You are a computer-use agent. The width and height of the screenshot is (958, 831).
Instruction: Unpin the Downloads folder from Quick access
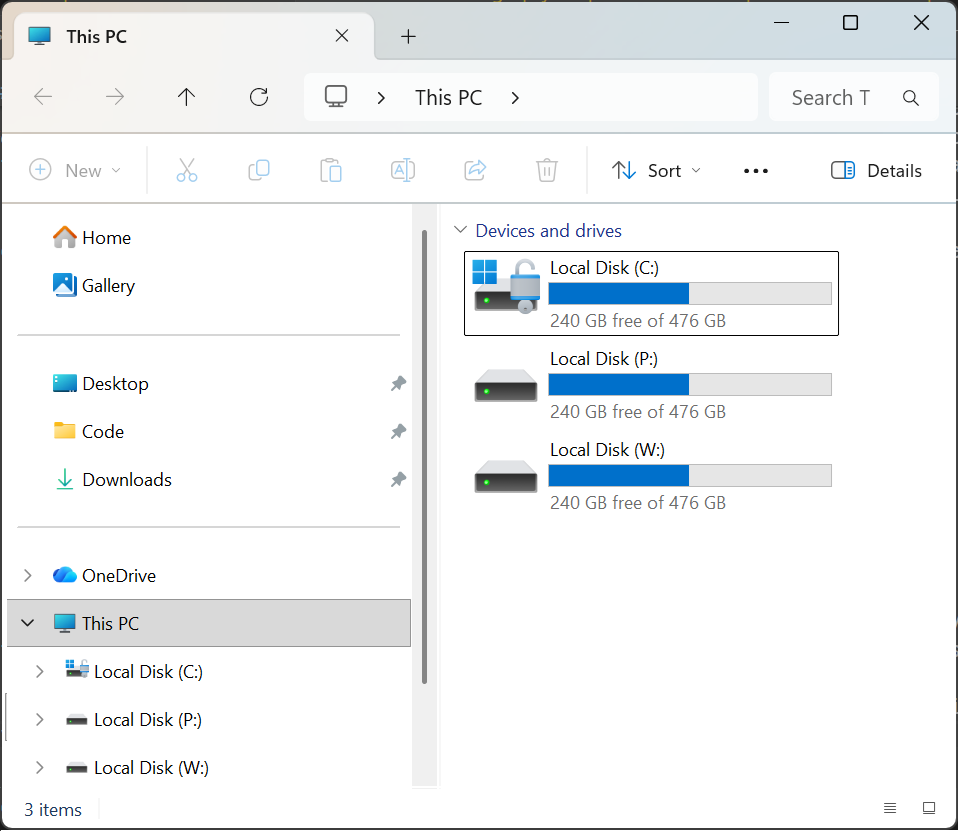(398, 480)
